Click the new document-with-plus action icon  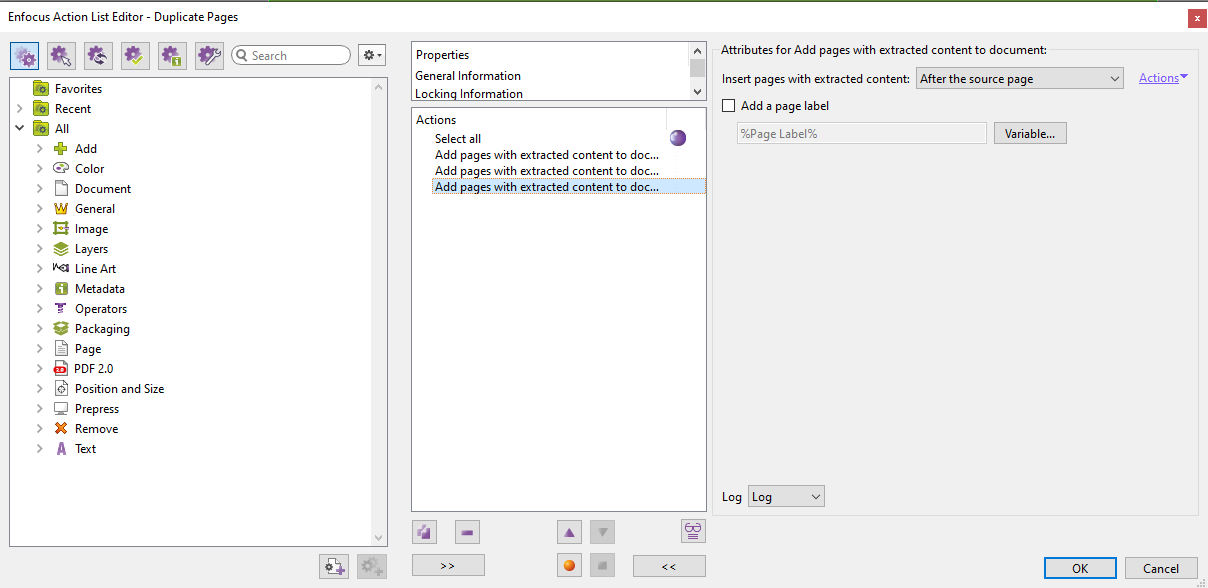coord(334,566)
